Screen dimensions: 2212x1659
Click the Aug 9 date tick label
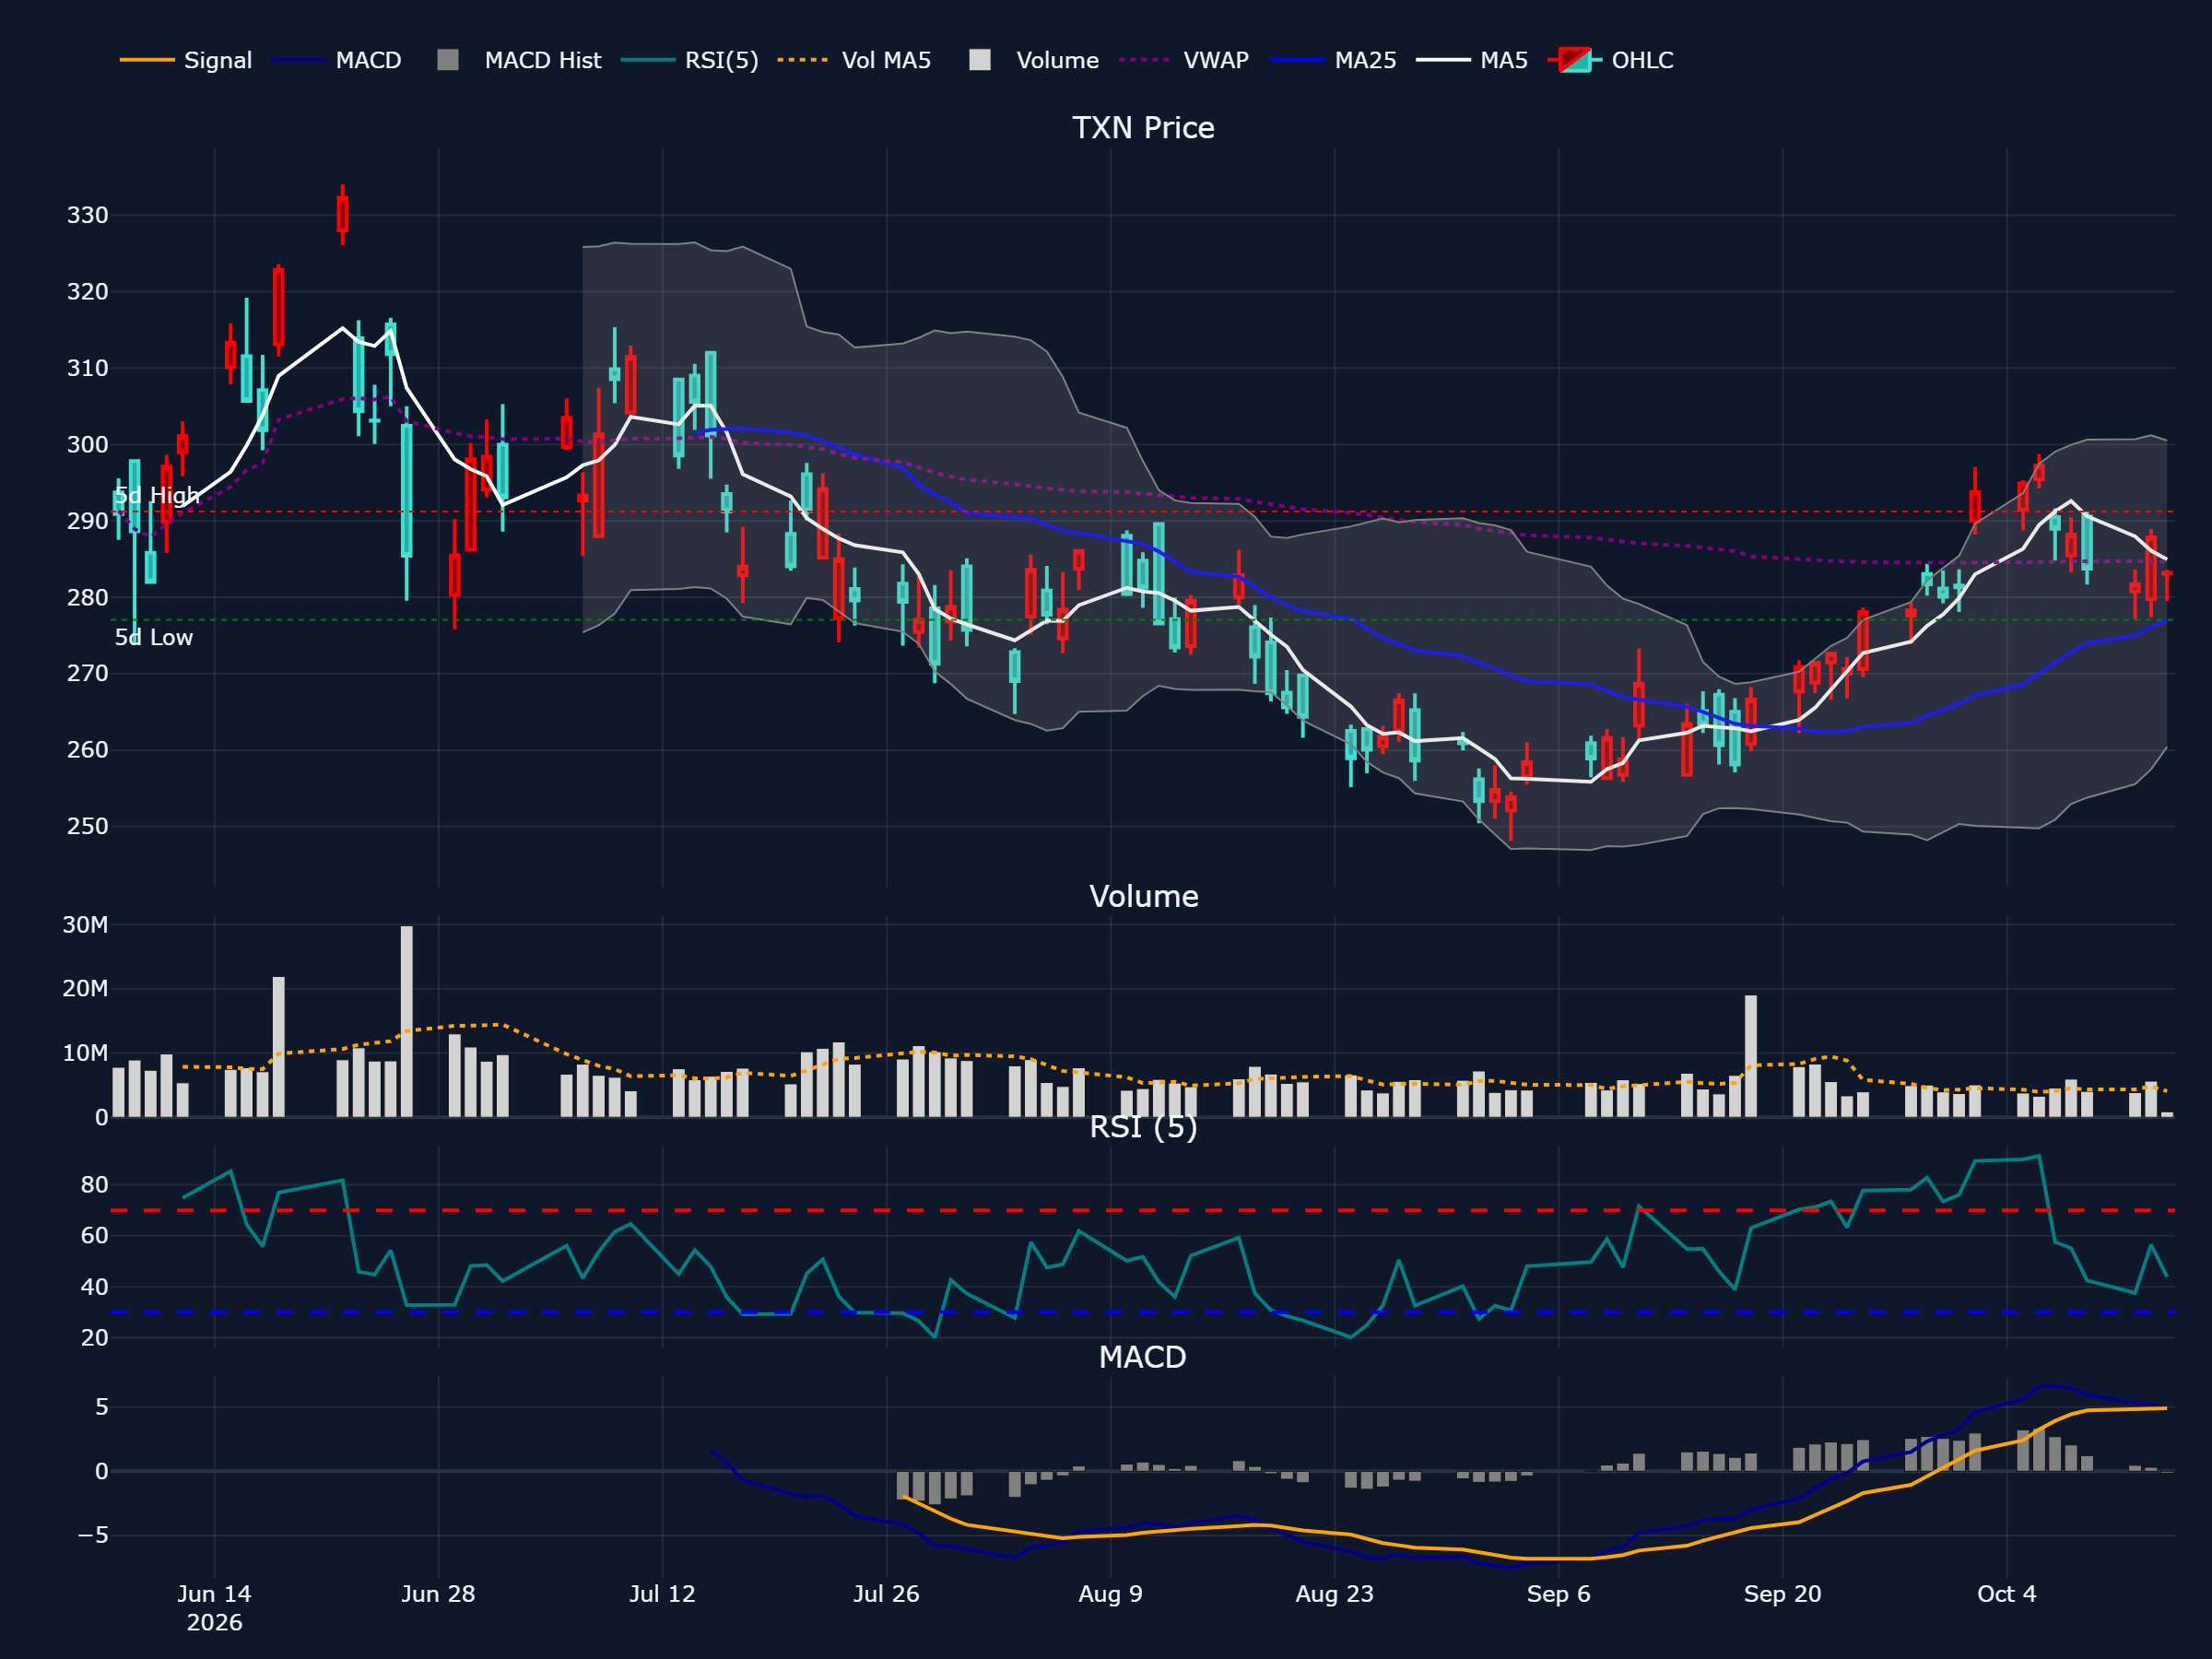1110,1594
